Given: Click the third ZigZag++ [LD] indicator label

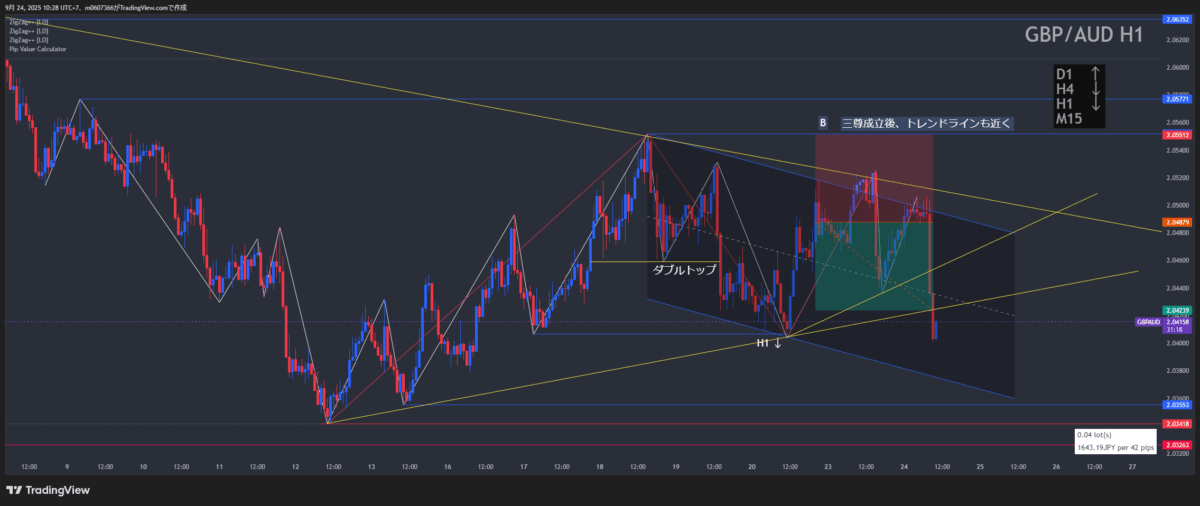Looking at the screenshot, I should click(28, 40).
